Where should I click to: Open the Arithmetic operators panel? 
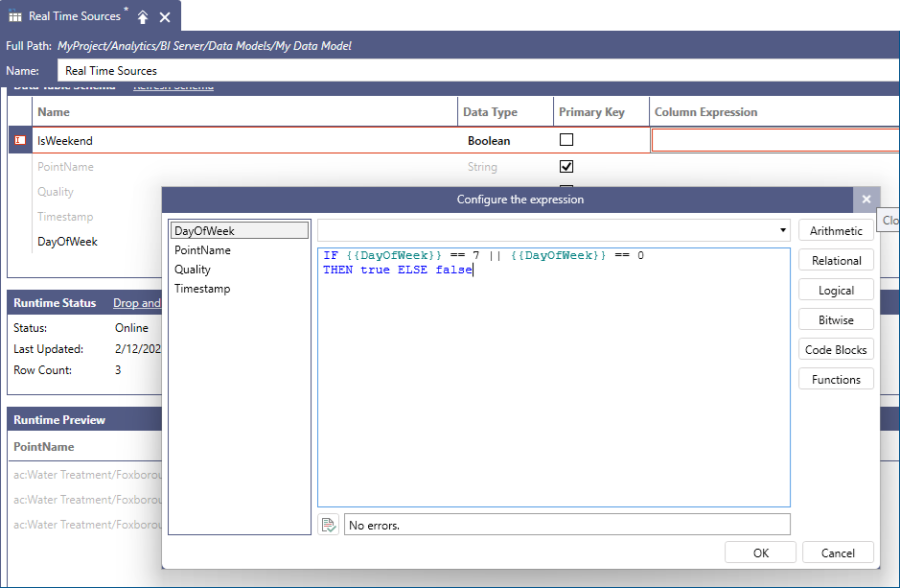click(x=836, y=230)
